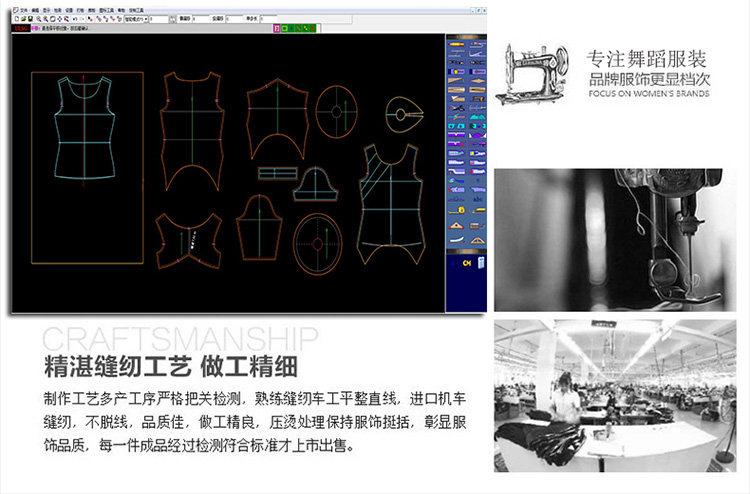
Task: Select the large double-ring circle pattern piece
Action: coord(318,244)
